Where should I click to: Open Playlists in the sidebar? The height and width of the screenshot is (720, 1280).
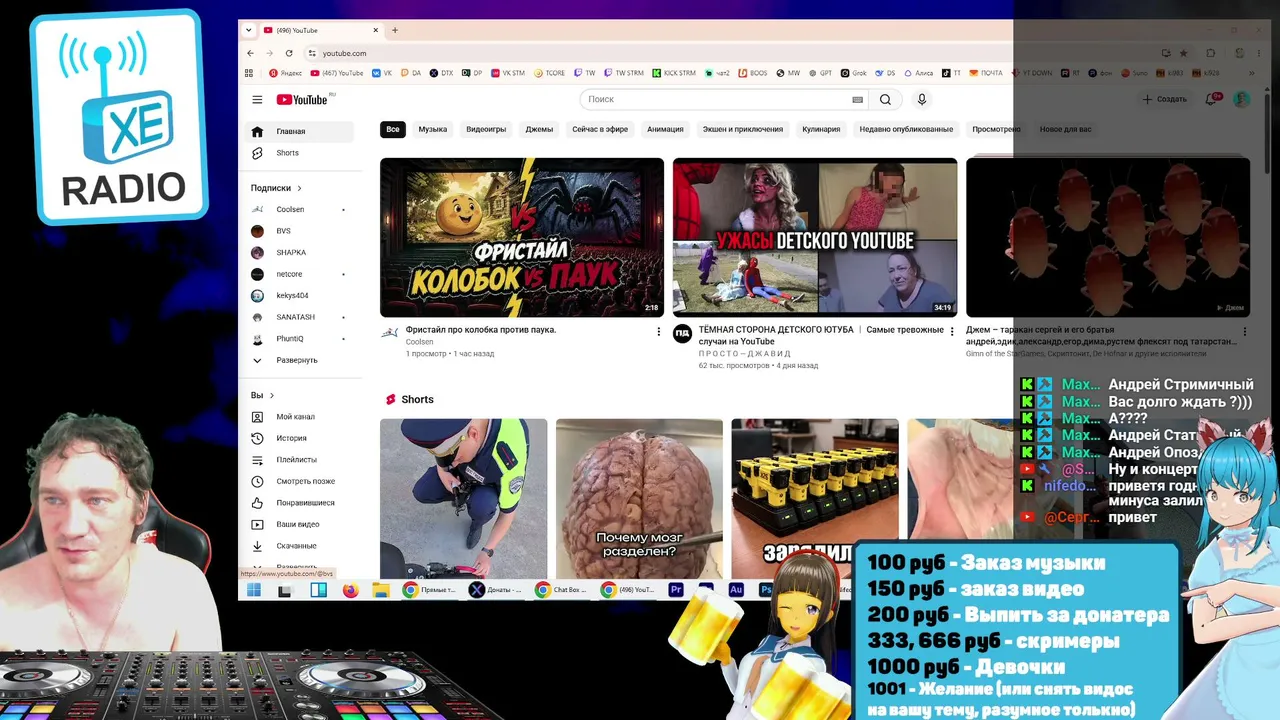tap(299, 460)
